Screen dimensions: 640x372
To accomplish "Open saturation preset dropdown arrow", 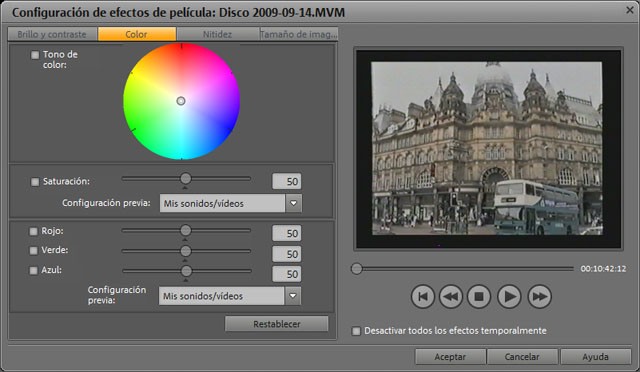I will pyautogui.click(x=293, y=203).
